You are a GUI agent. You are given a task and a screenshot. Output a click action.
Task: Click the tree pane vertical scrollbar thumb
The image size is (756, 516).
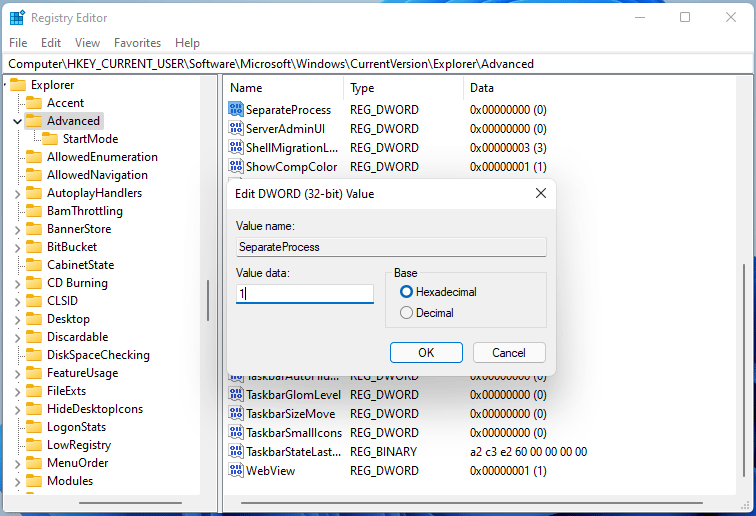pos(208,300)
